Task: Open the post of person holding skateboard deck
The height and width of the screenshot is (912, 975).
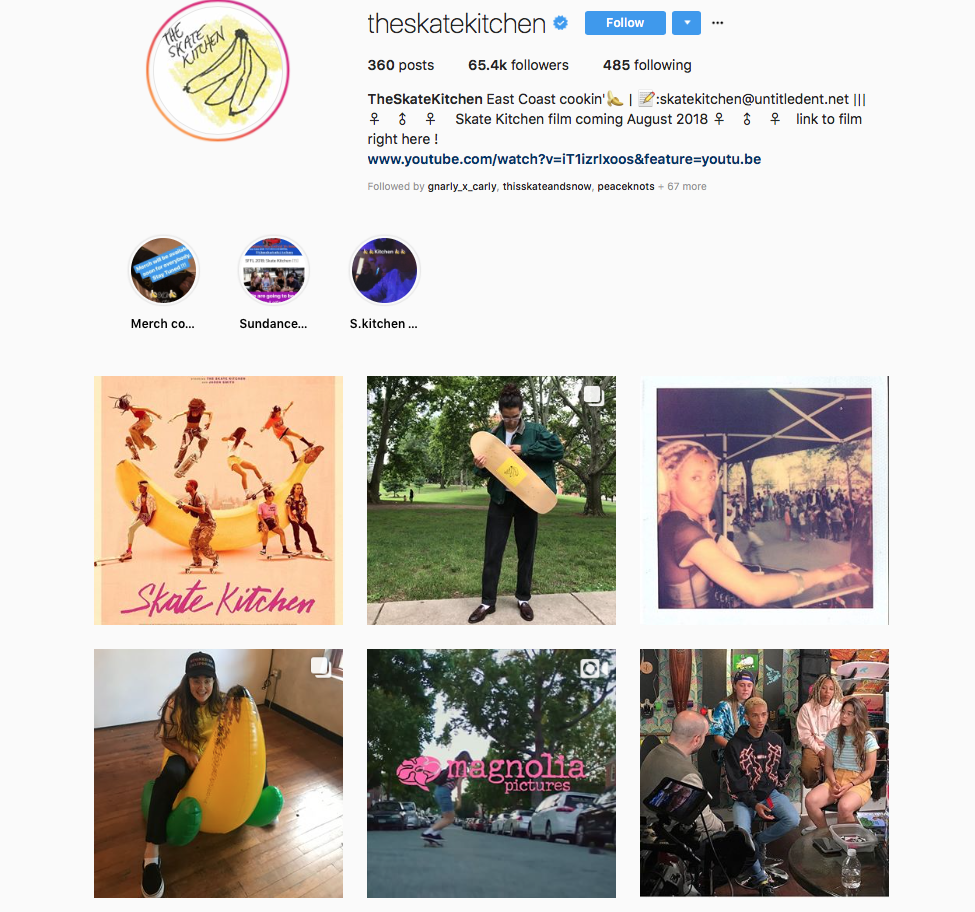Action: coord(491,500)
